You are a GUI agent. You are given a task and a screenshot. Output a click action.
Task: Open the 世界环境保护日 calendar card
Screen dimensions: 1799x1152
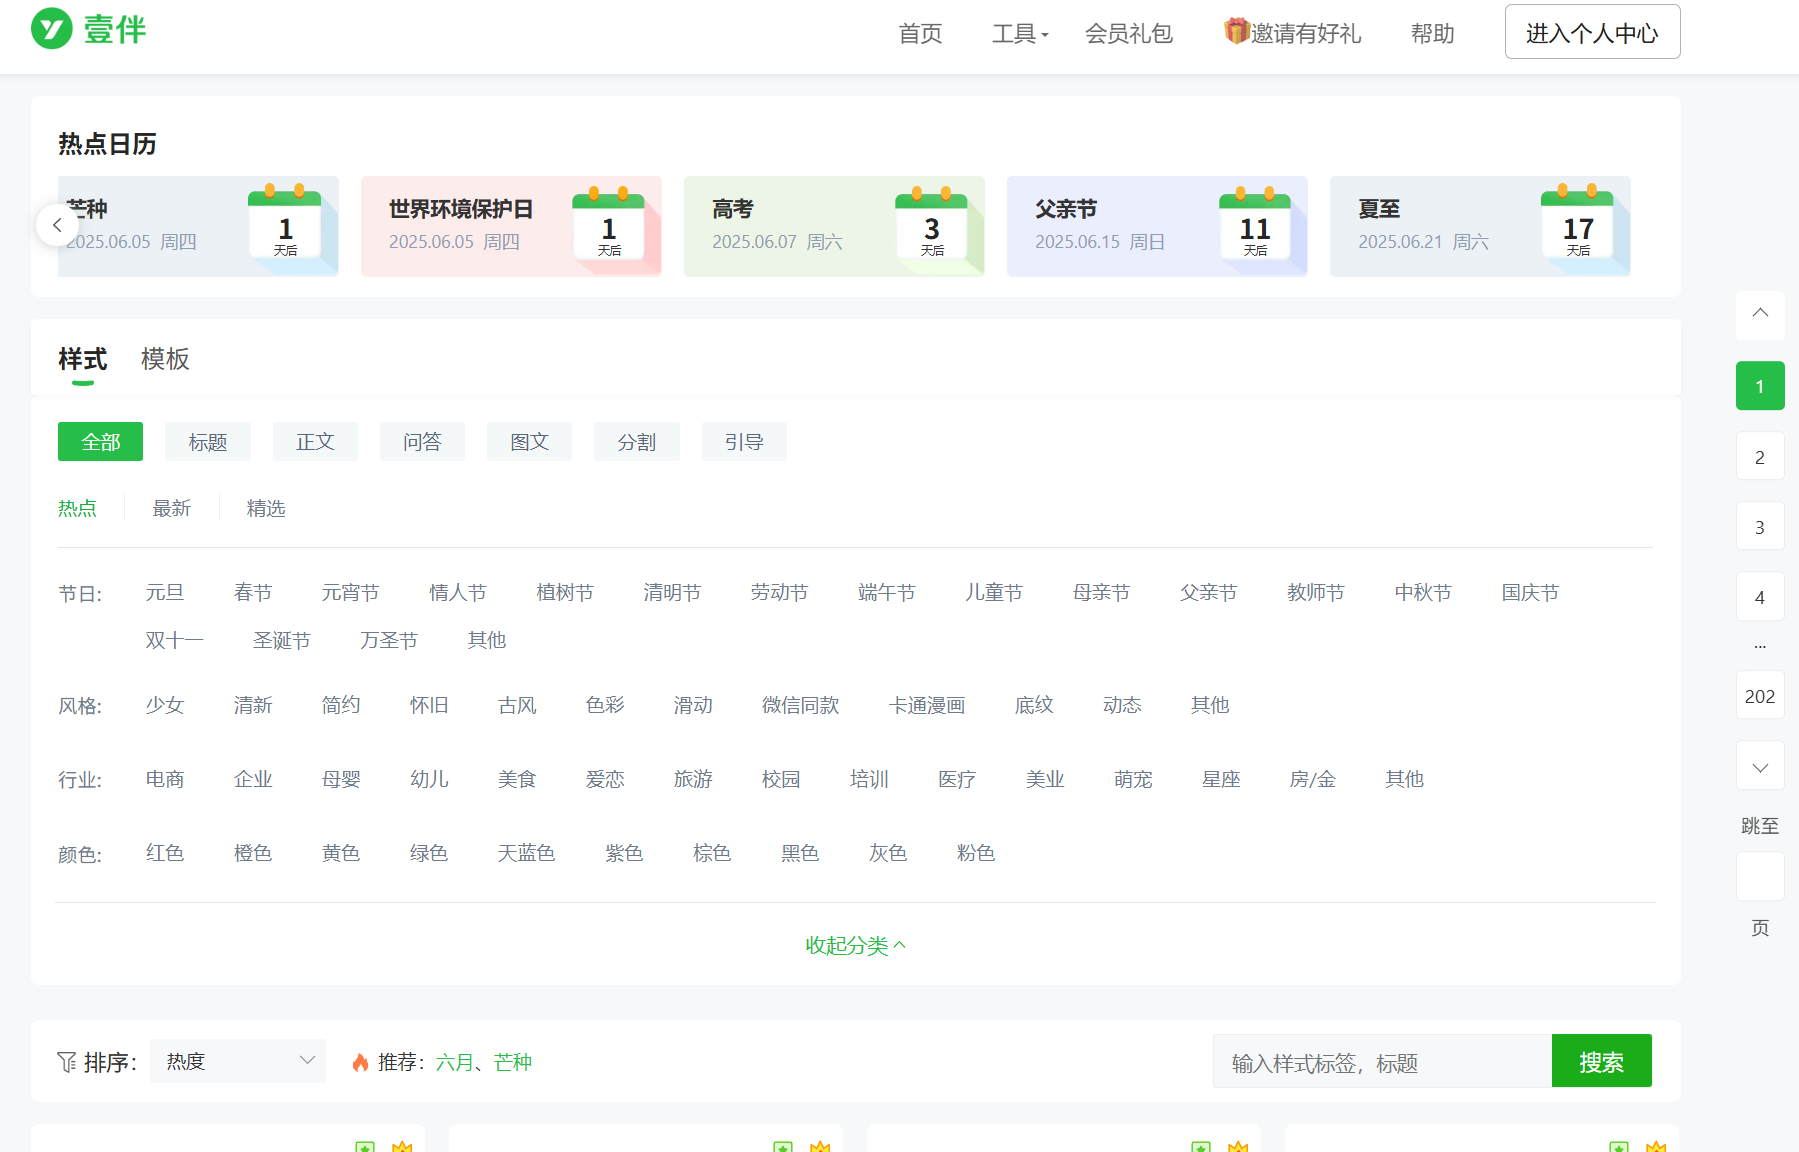(511, 226)
